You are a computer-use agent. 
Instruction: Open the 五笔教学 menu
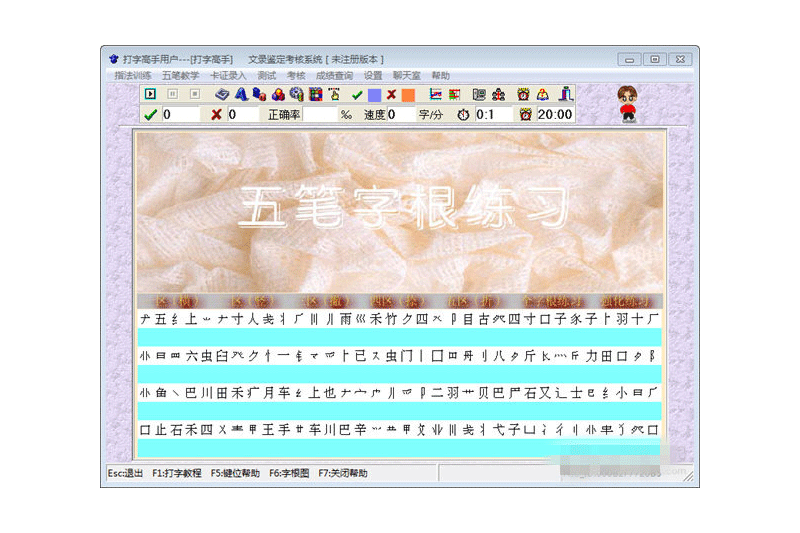point(180,75)
